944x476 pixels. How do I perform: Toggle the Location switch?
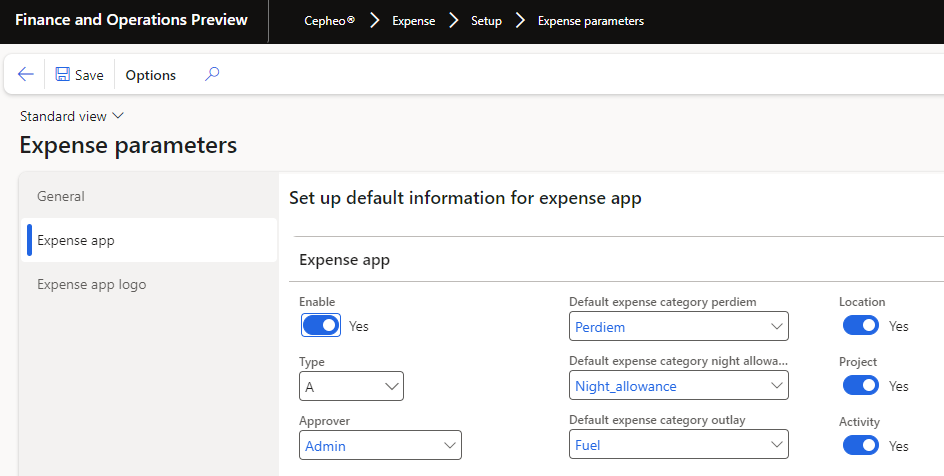click(860, 326)
